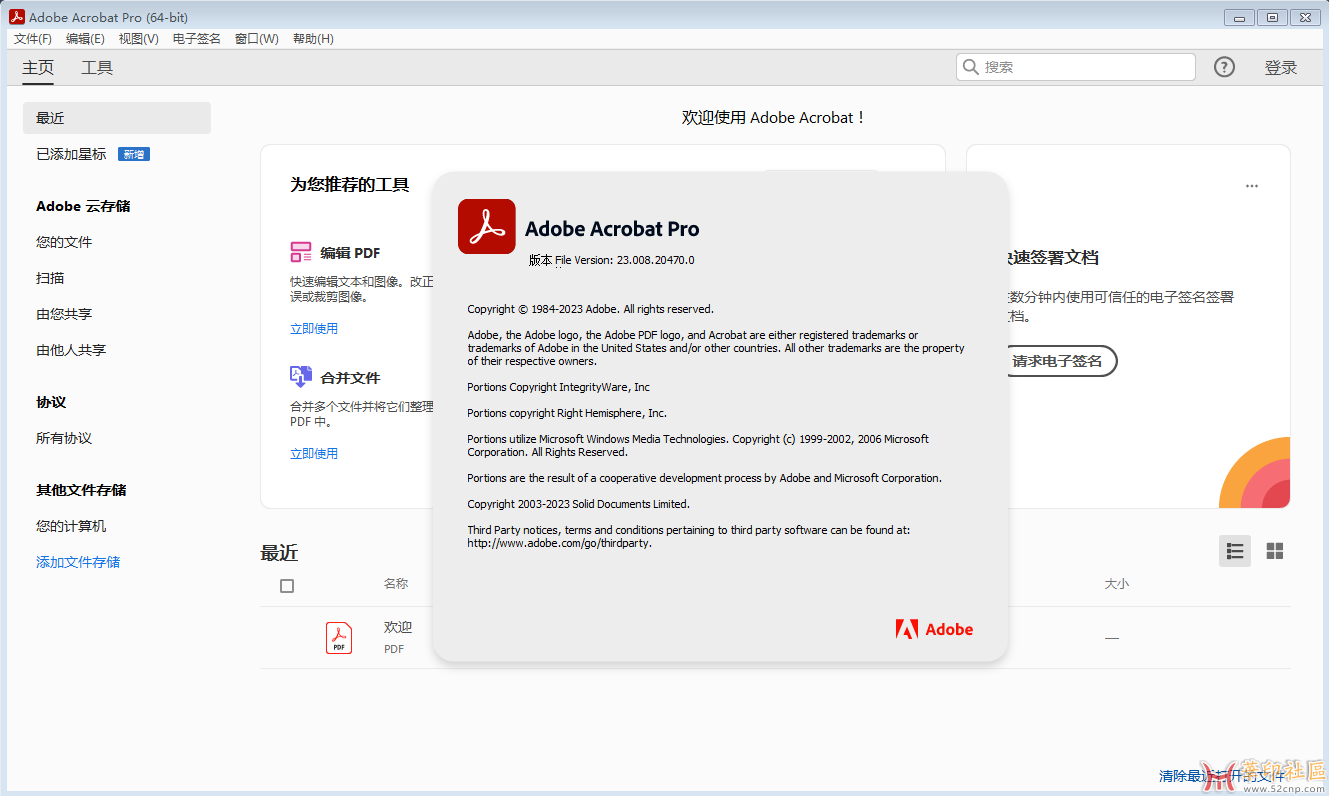Open the 电子签名 menu
1329x796 pixels.
pyautogui.click(x=197, y=39)
